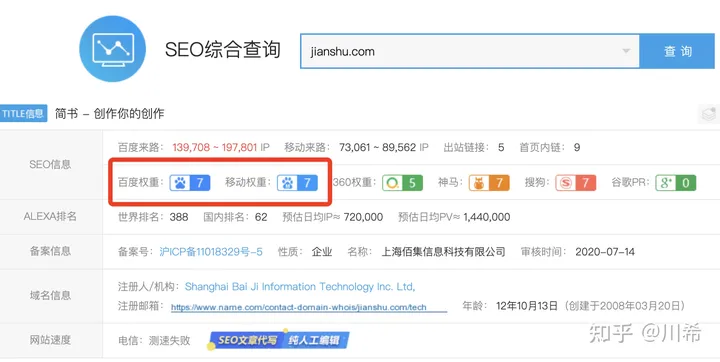Click estimated daily PV 1,440,000
Viewport: 720px width, 362px height.
487,217
